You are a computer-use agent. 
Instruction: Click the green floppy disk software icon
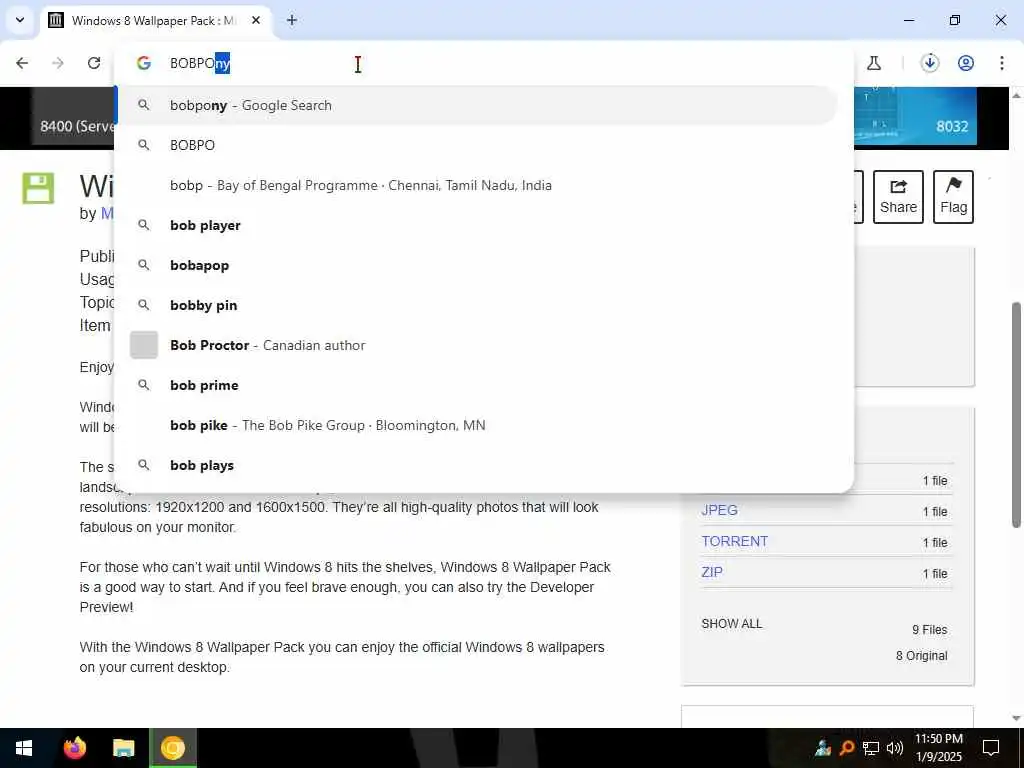click(x=39, y=189)
